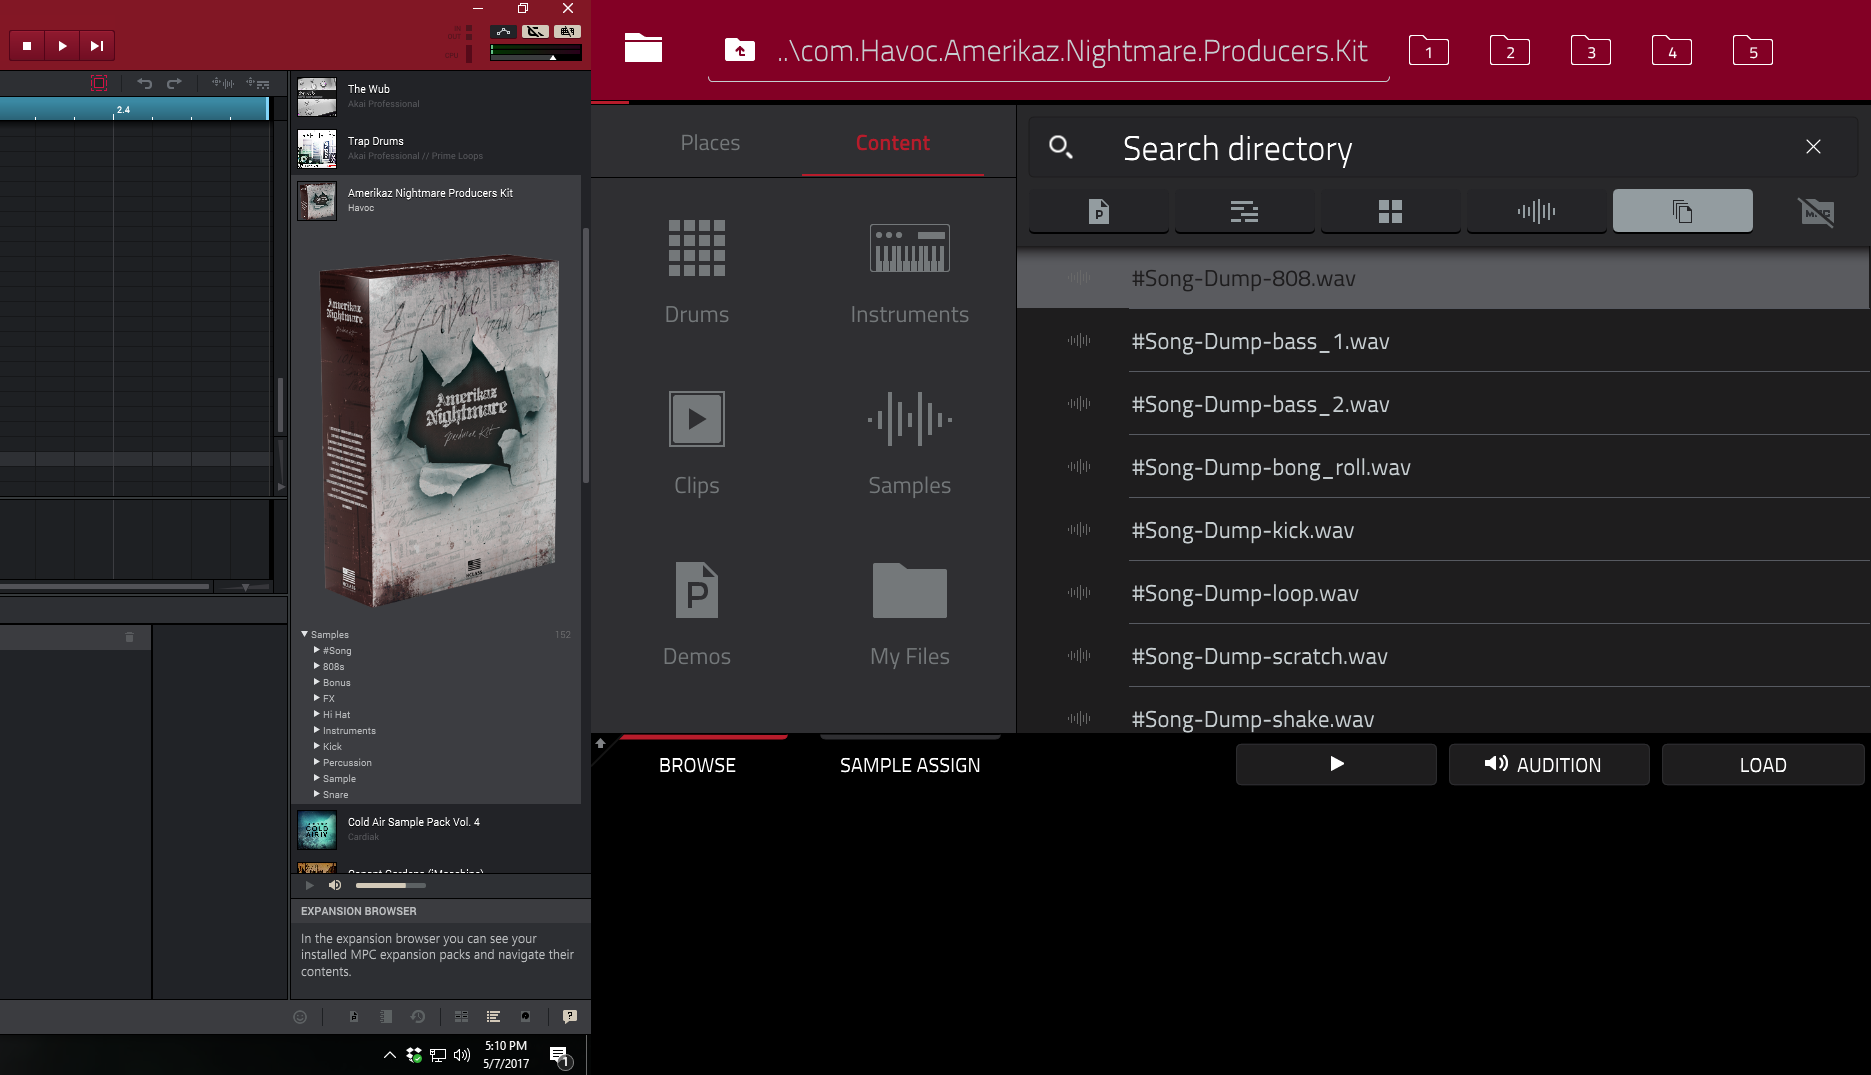This screenshot has width=1871, height=1075.
Task: Open the history clock icon
Action: [x=418, y=1017]
